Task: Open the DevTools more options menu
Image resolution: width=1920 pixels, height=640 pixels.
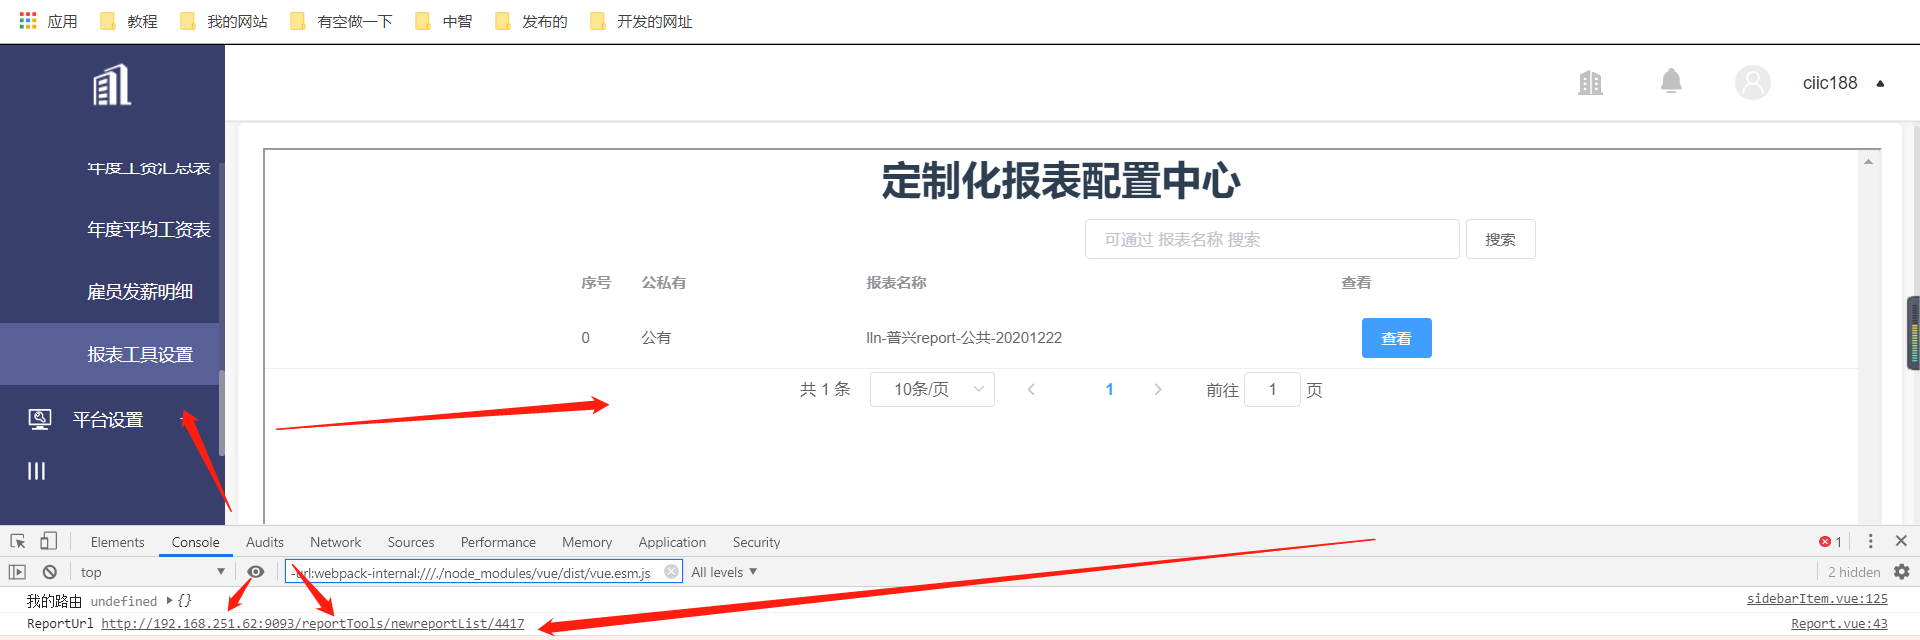Action: coord(1870,541)
